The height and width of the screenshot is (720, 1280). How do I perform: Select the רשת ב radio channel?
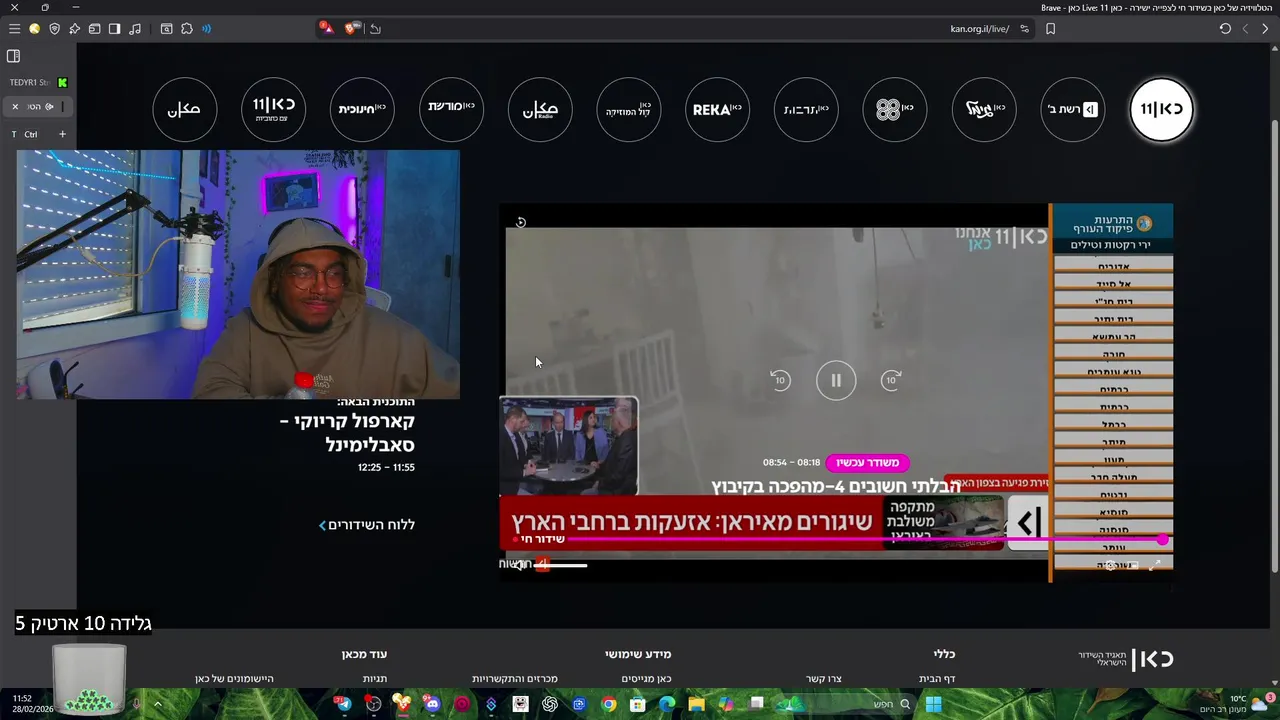(1072, 109)
